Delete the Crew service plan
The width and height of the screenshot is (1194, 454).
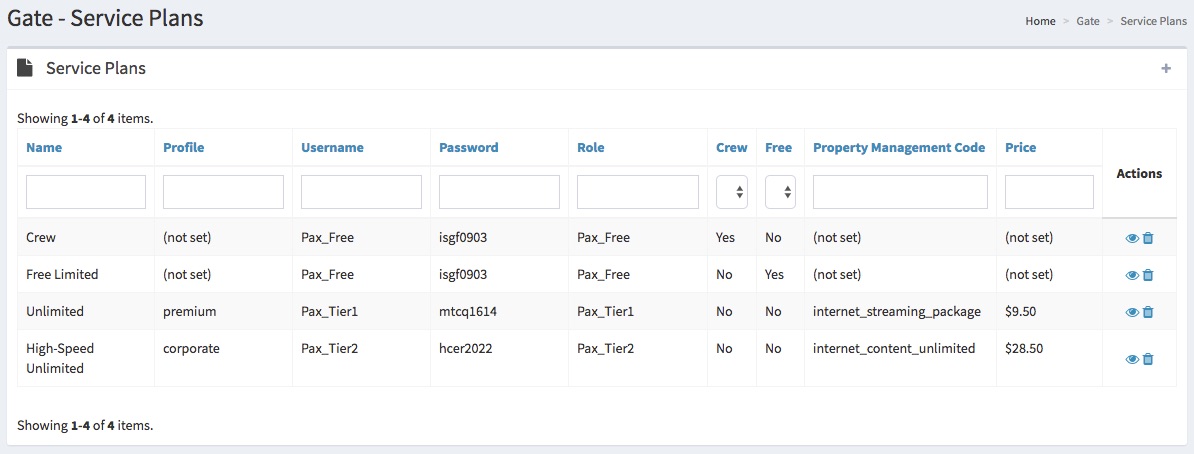1148,238
